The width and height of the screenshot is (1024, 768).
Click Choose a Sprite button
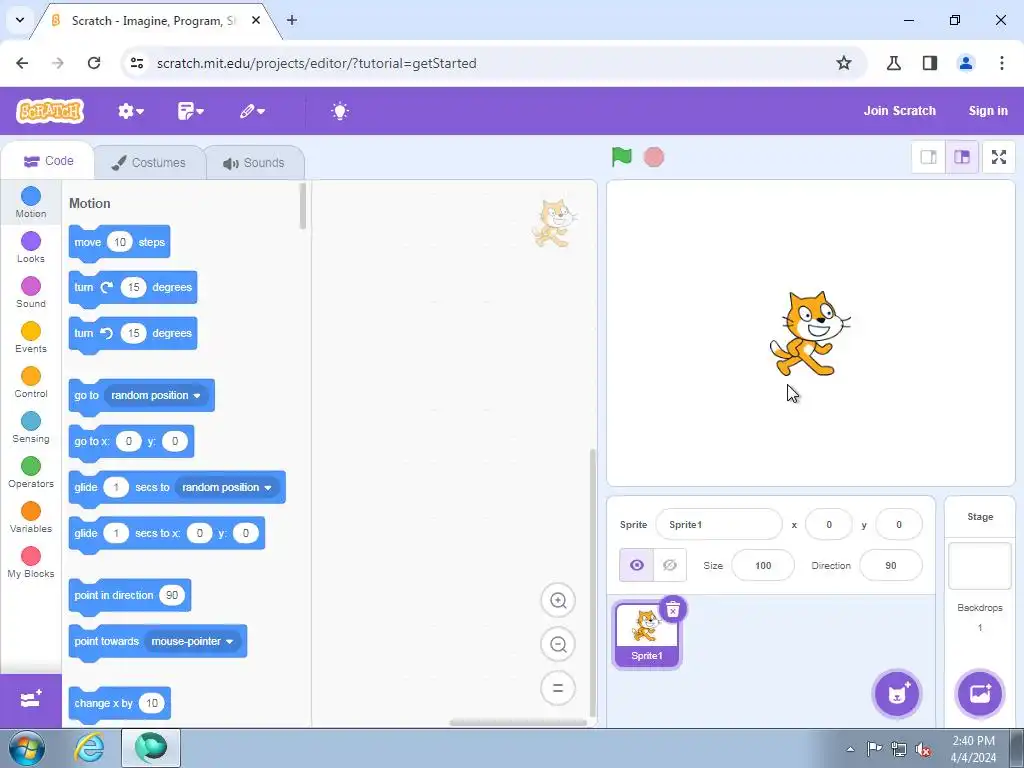[897, 694]
